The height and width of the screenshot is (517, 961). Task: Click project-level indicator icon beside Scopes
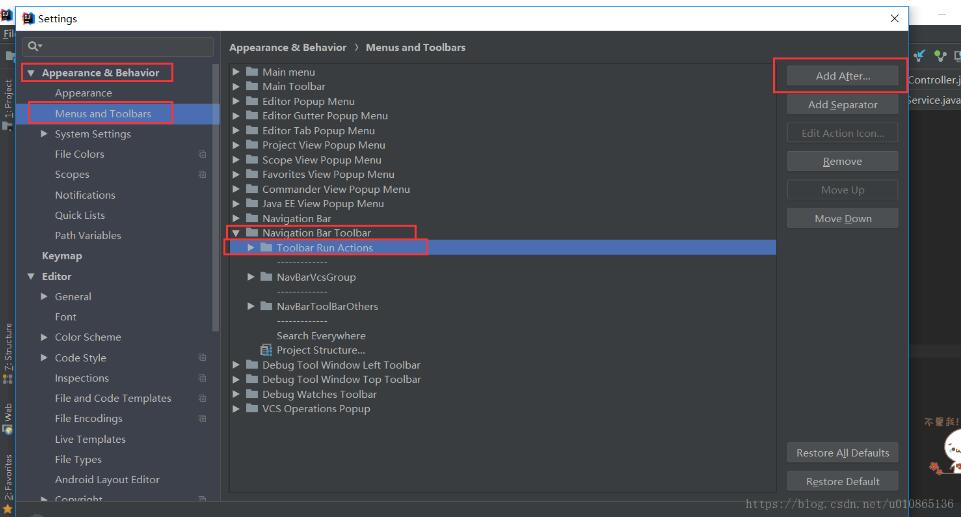coord(202,175)
